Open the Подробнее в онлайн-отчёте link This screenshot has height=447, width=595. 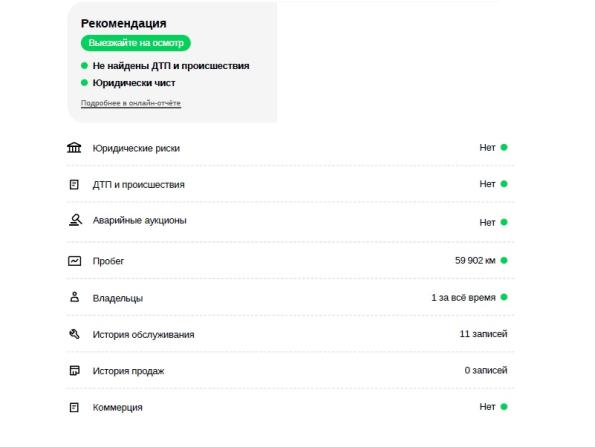[131, 103]
